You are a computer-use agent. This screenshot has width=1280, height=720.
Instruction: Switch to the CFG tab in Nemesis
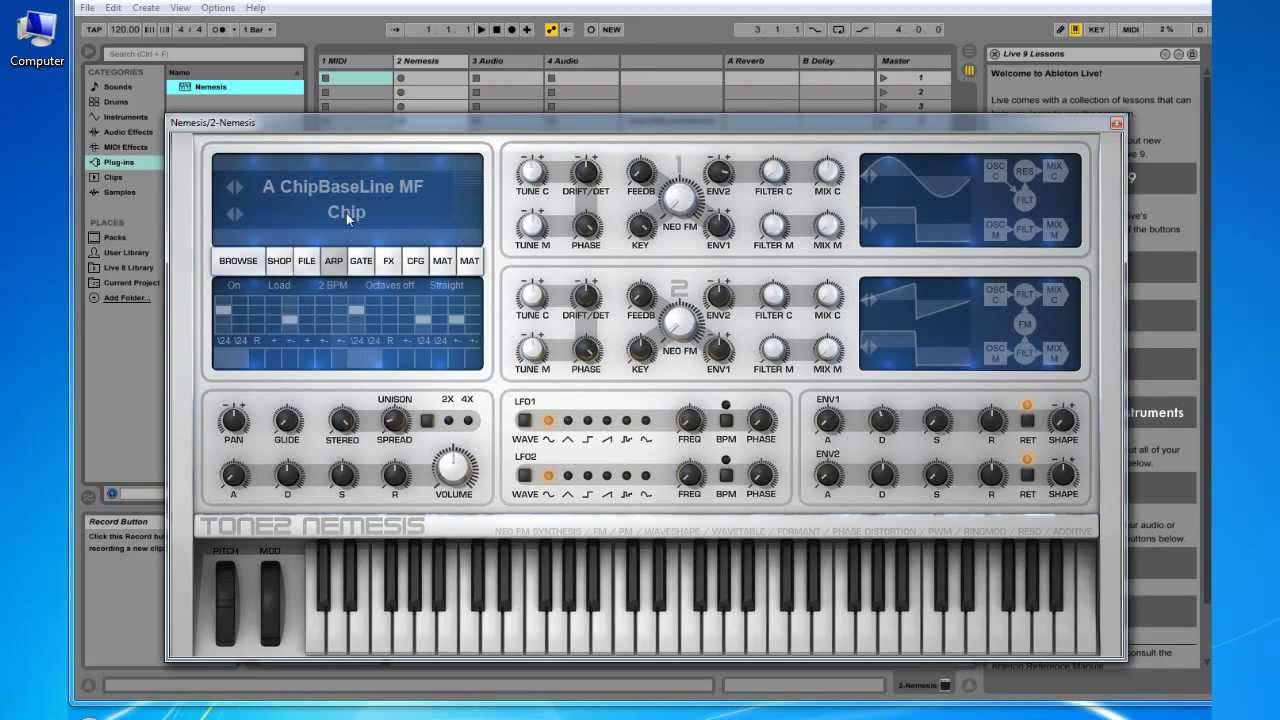[415, 261]
